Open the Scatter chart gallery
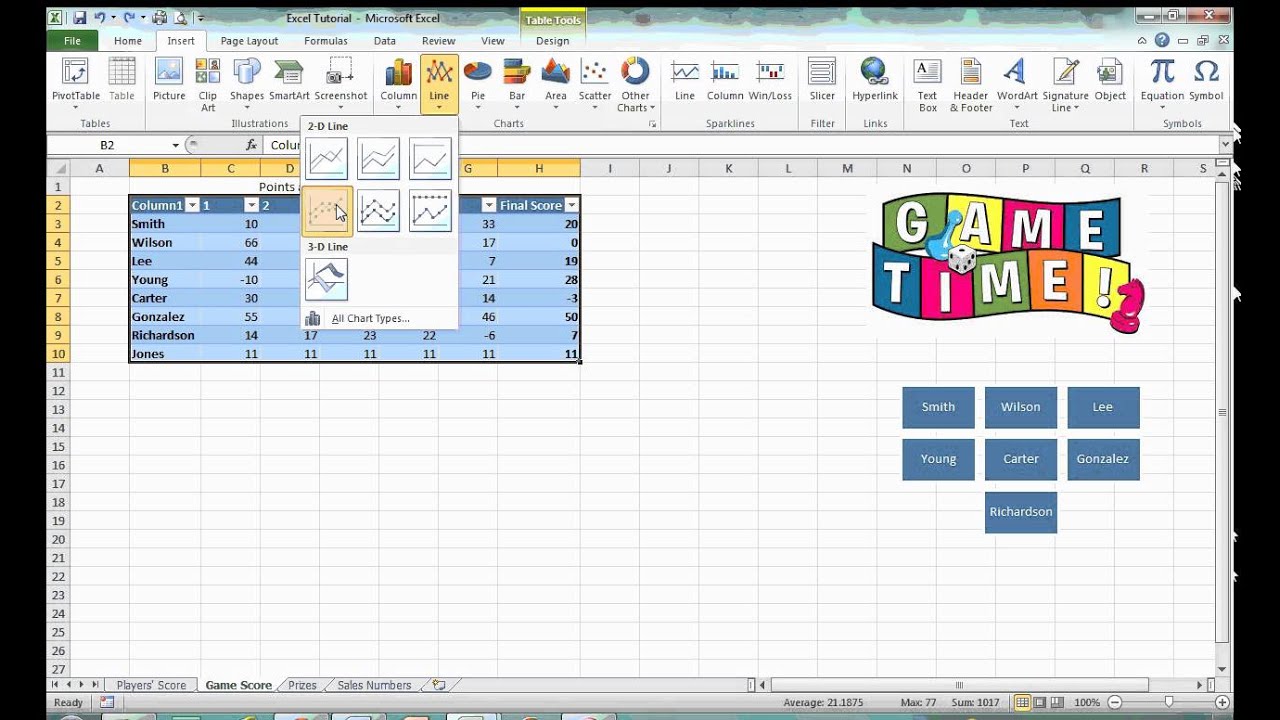The width and height of the screenshot is (1280, 720). click(595, 83)
